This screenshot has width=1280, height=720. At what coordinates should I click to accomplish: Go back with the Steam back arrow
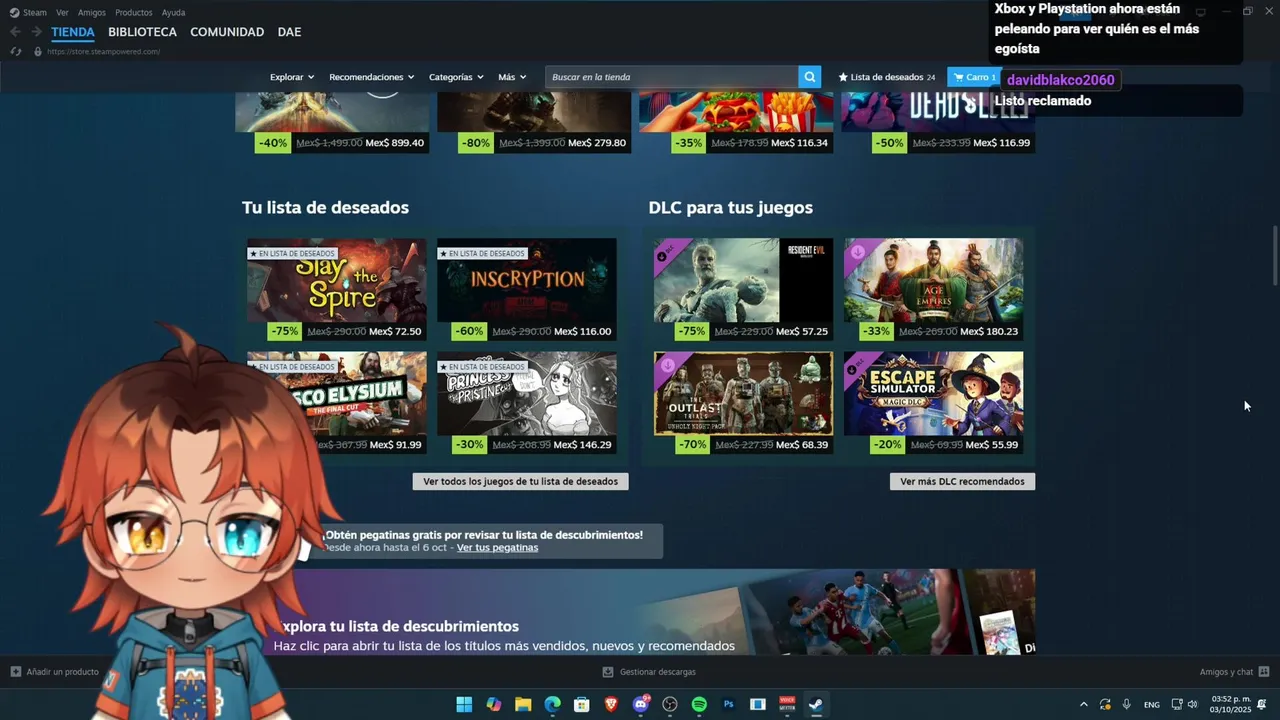pyautogui.click(x=15, y=32)
